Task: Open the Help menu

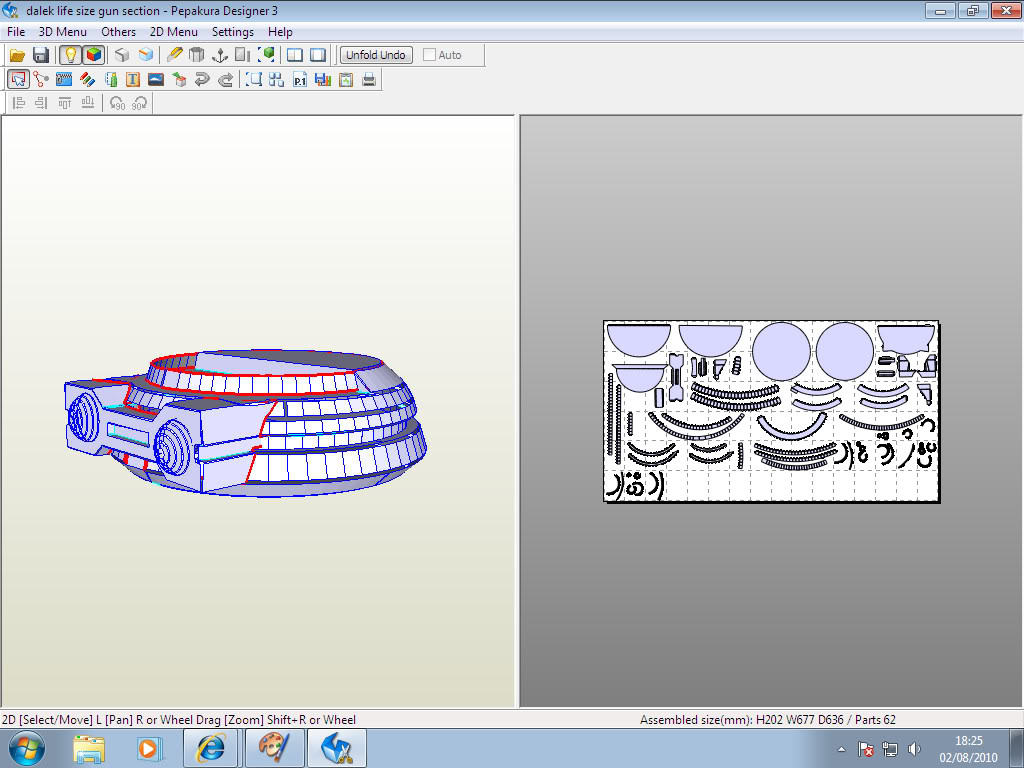Action: 280,31
